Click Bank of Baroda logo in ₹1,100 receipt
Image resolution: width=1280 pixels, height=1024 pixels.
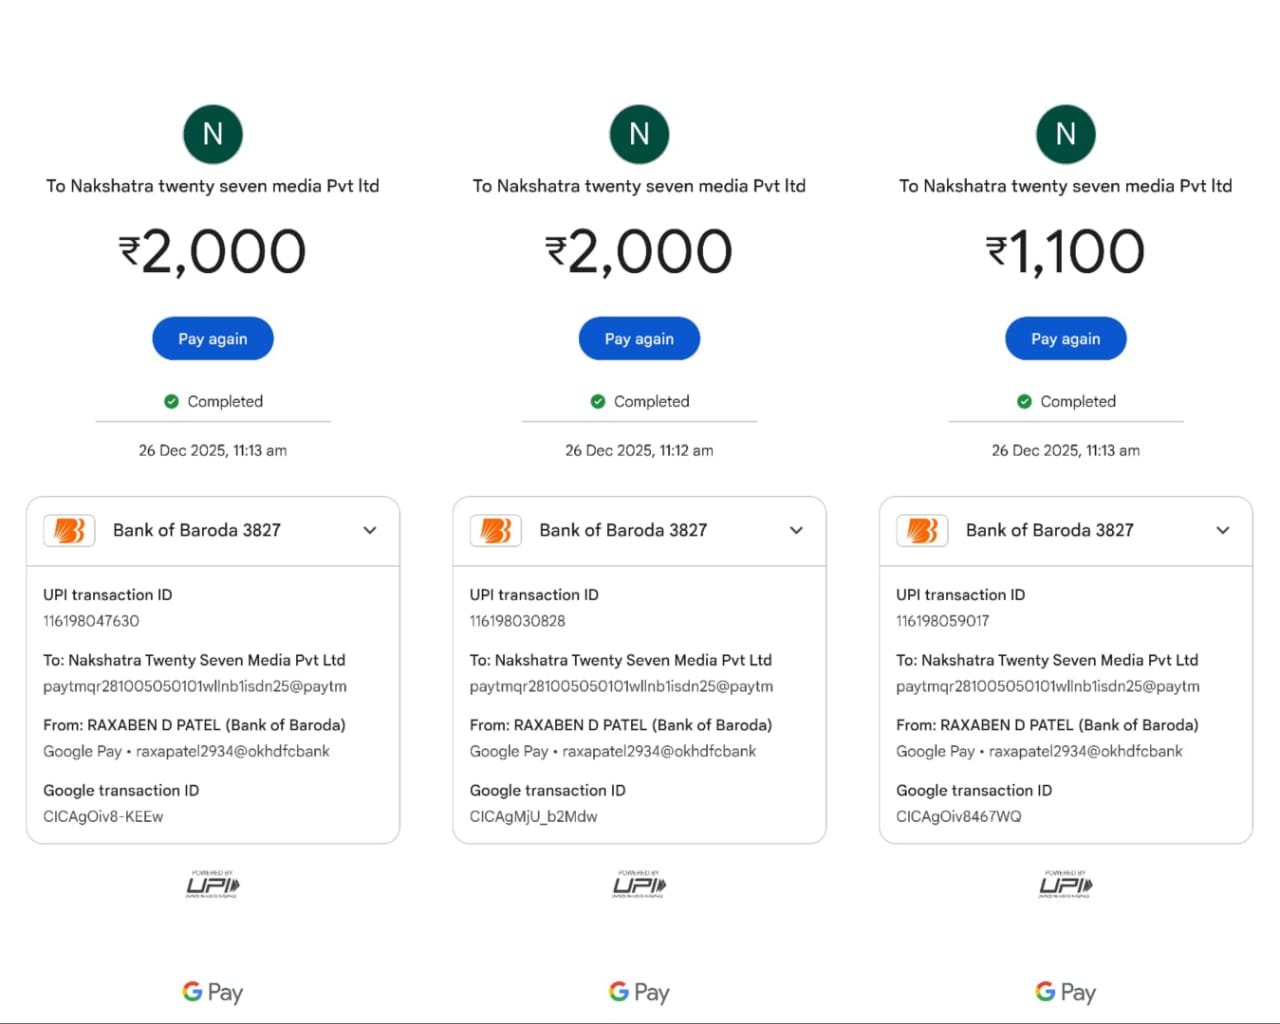pyautogui.click(x=922, y=530)
